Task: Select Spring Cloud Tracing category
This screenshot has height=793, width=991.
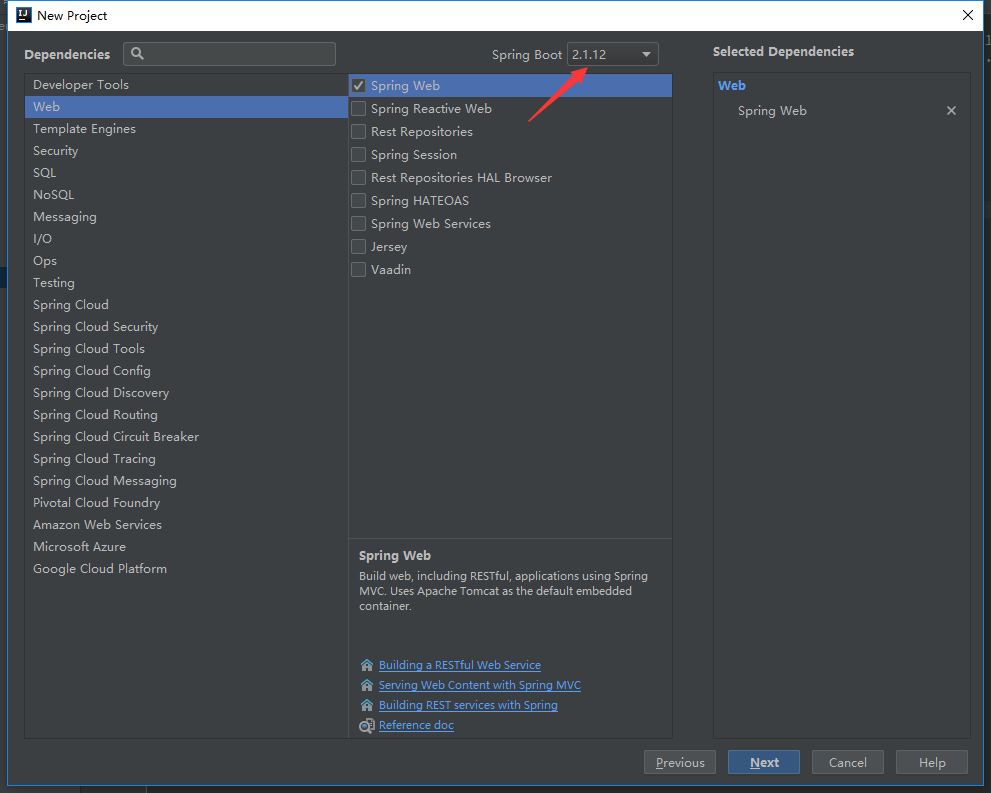Action: coord(186,459)
